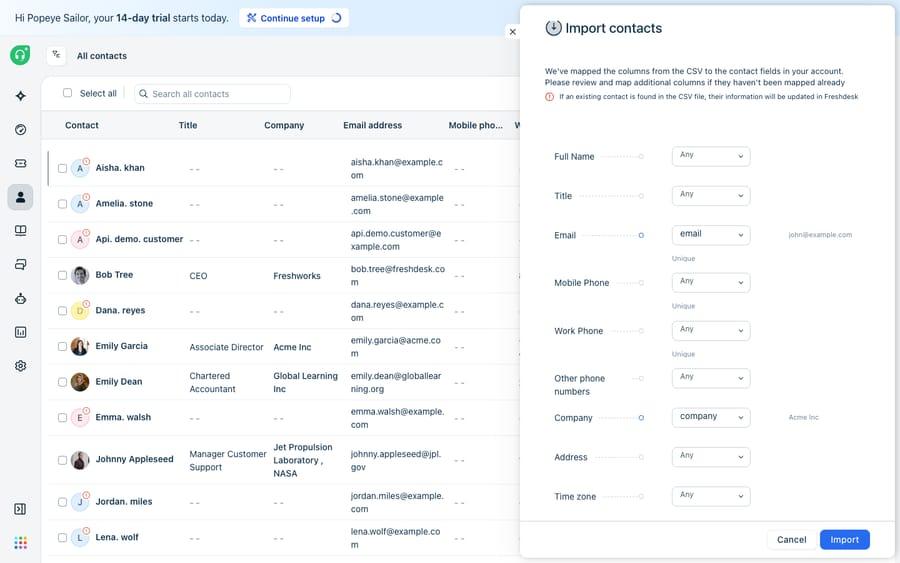Click the filter icon beside All contacts
900x563 pixels.
pos(56,55)
